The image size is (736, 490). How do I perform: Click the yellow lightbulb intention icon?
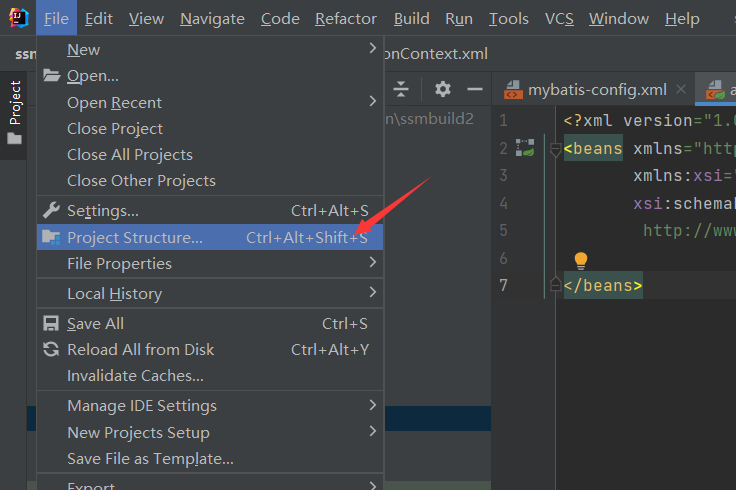coord(580,261)
